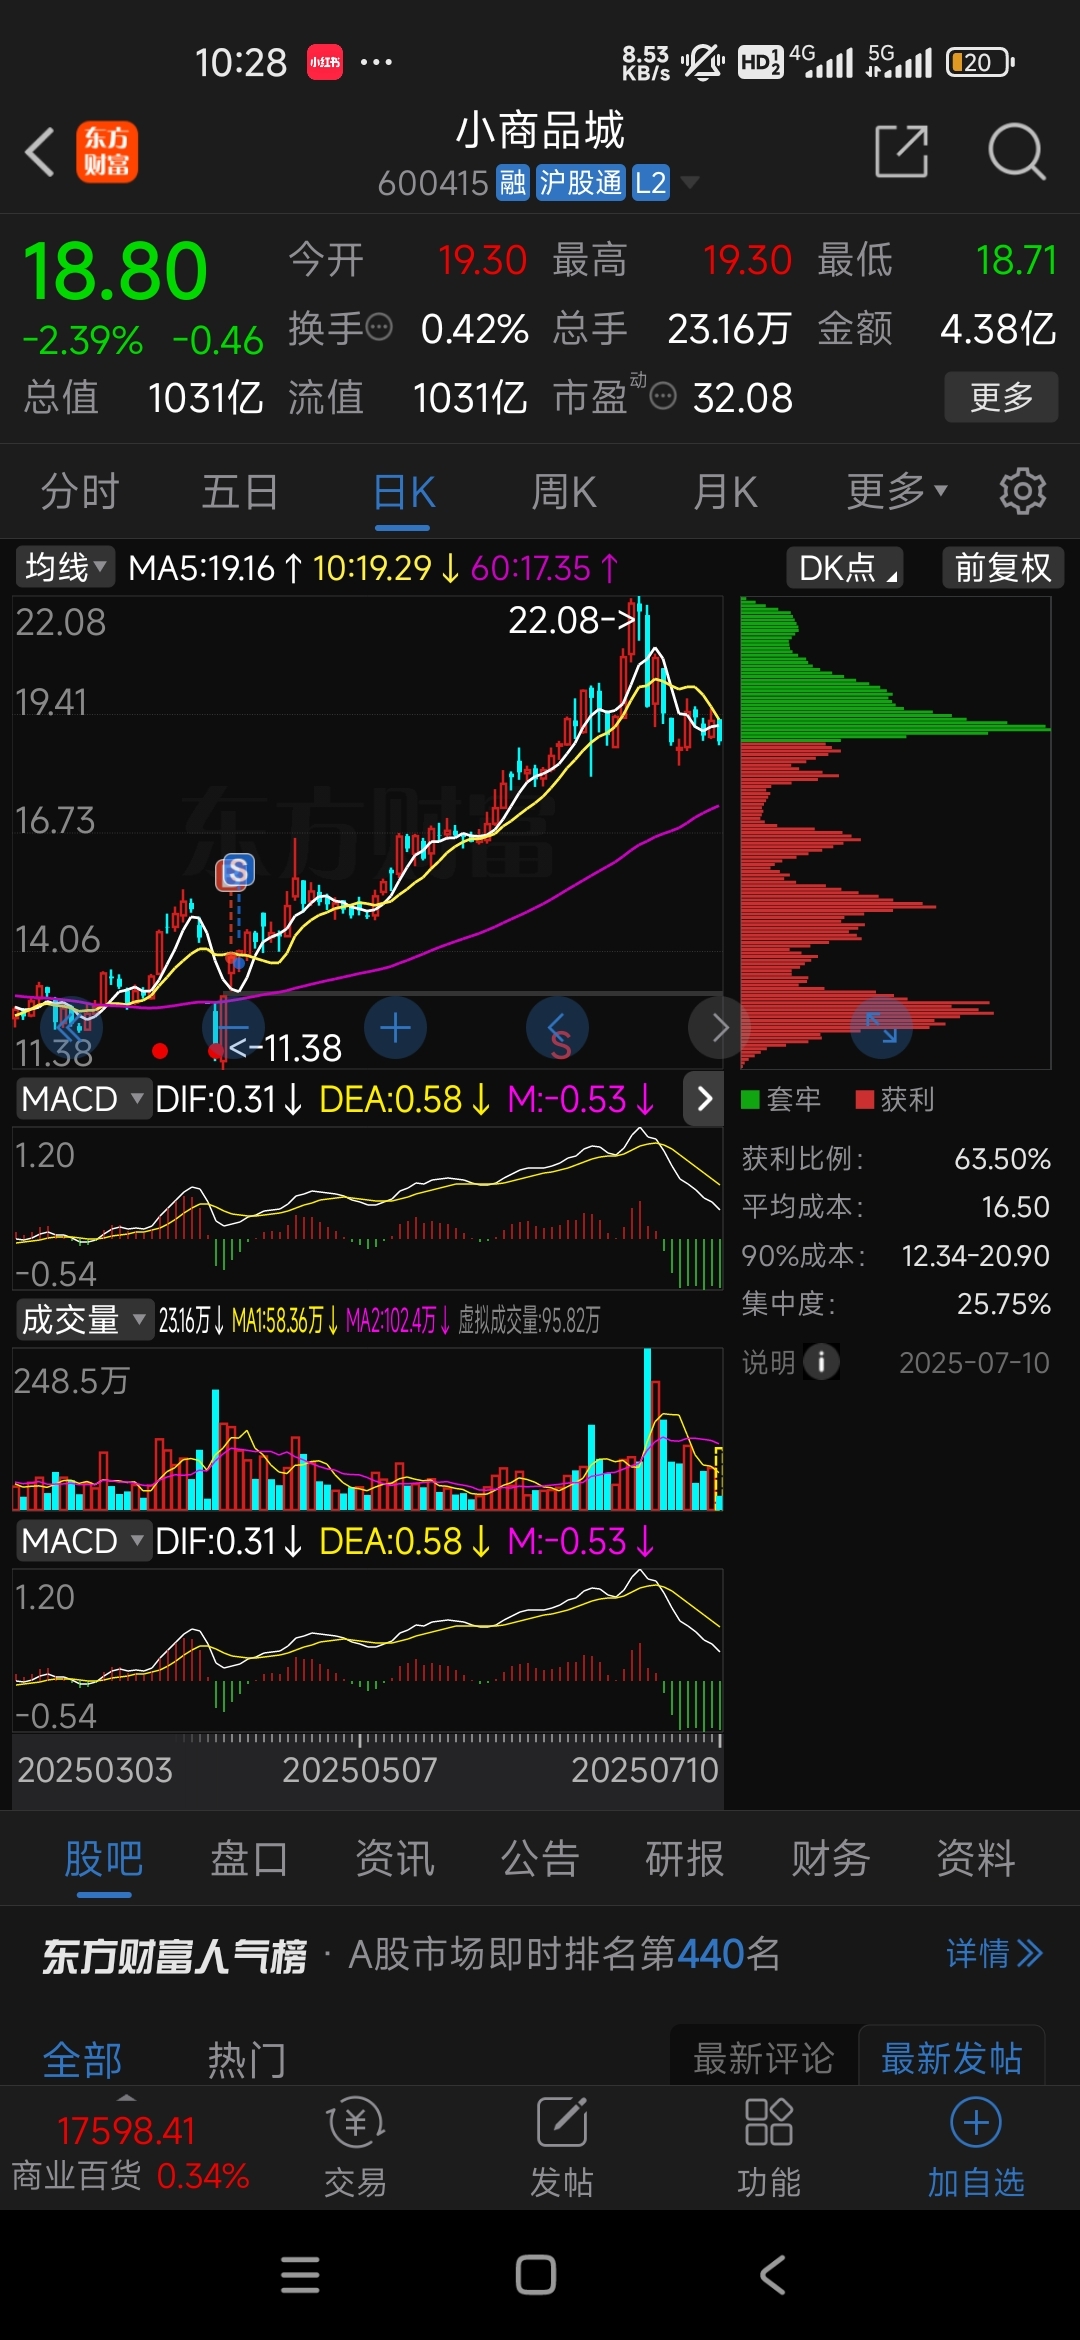Image resolution: width=1080 pixels, height=2340 pixels.
Task: Open the lower MACD indicator dropdown
Action: coord(84,1541)
